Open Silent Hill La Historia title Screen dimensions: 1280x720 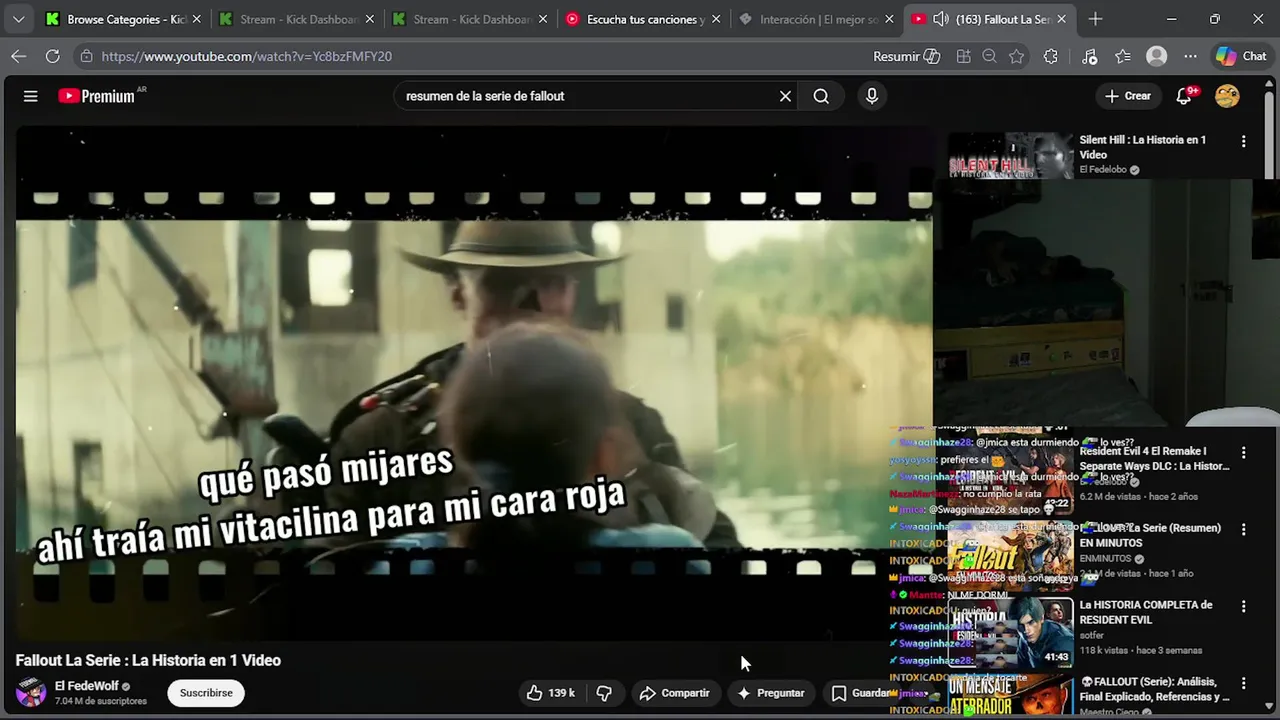1143,147
